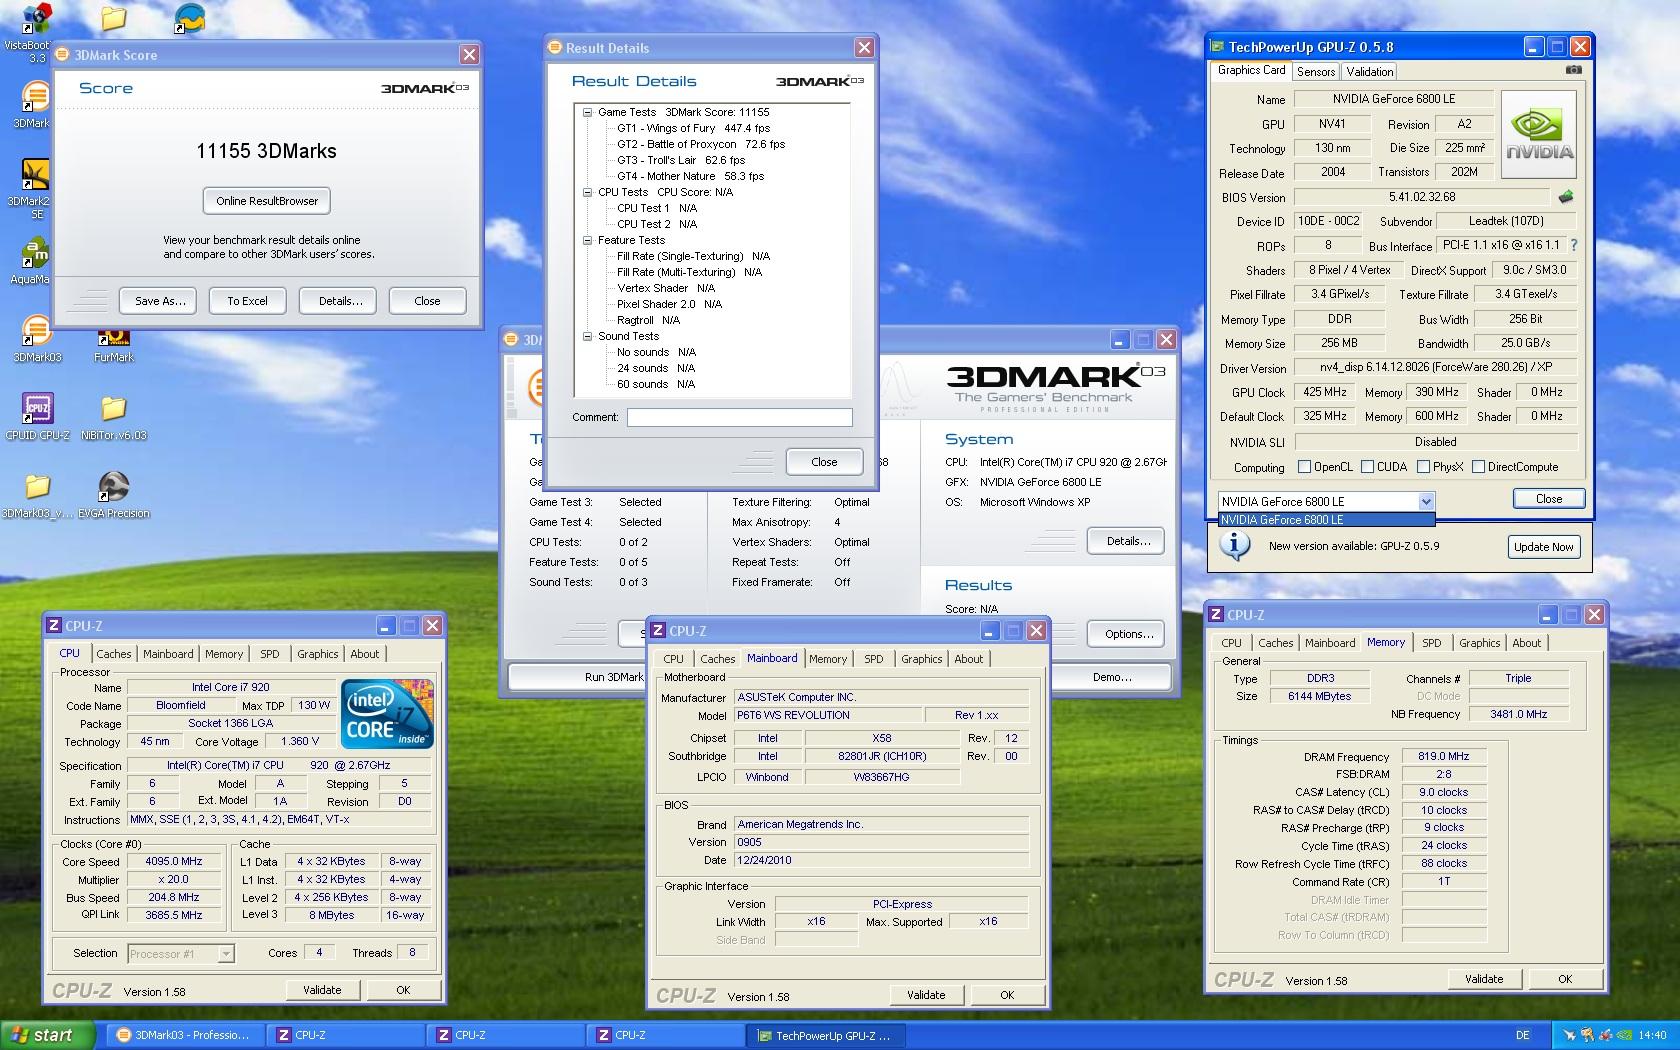Click the tray clock showing 14:40
The image size is (1680, 1050).
[x=1652, y=1035]
